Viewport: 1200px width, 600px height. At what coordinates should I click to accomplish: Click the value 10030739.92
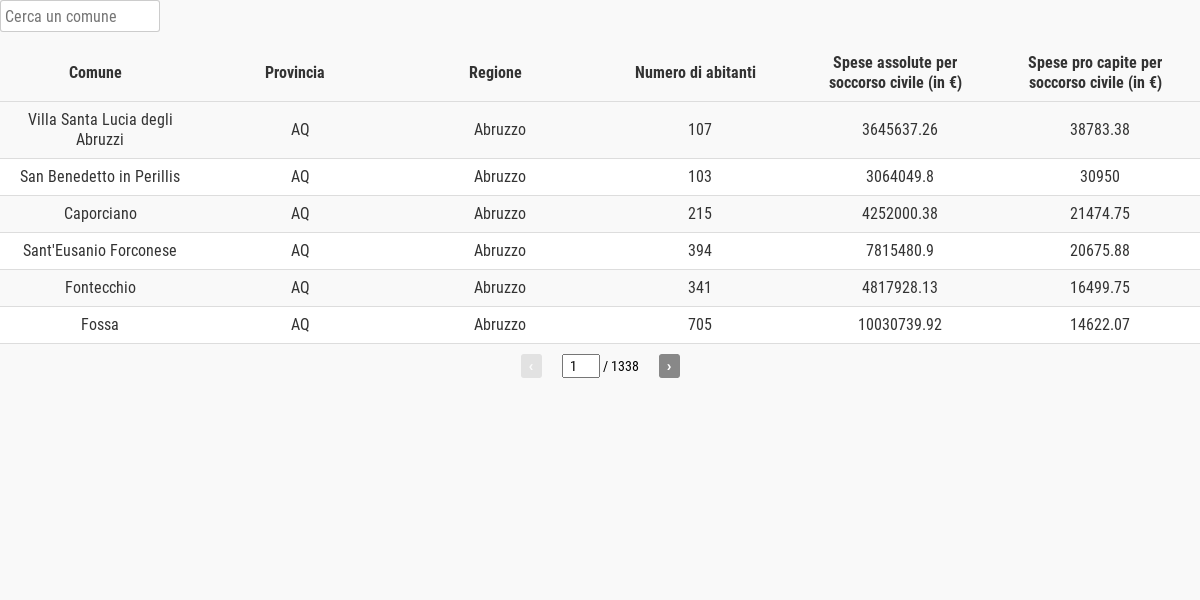(900, 325)
